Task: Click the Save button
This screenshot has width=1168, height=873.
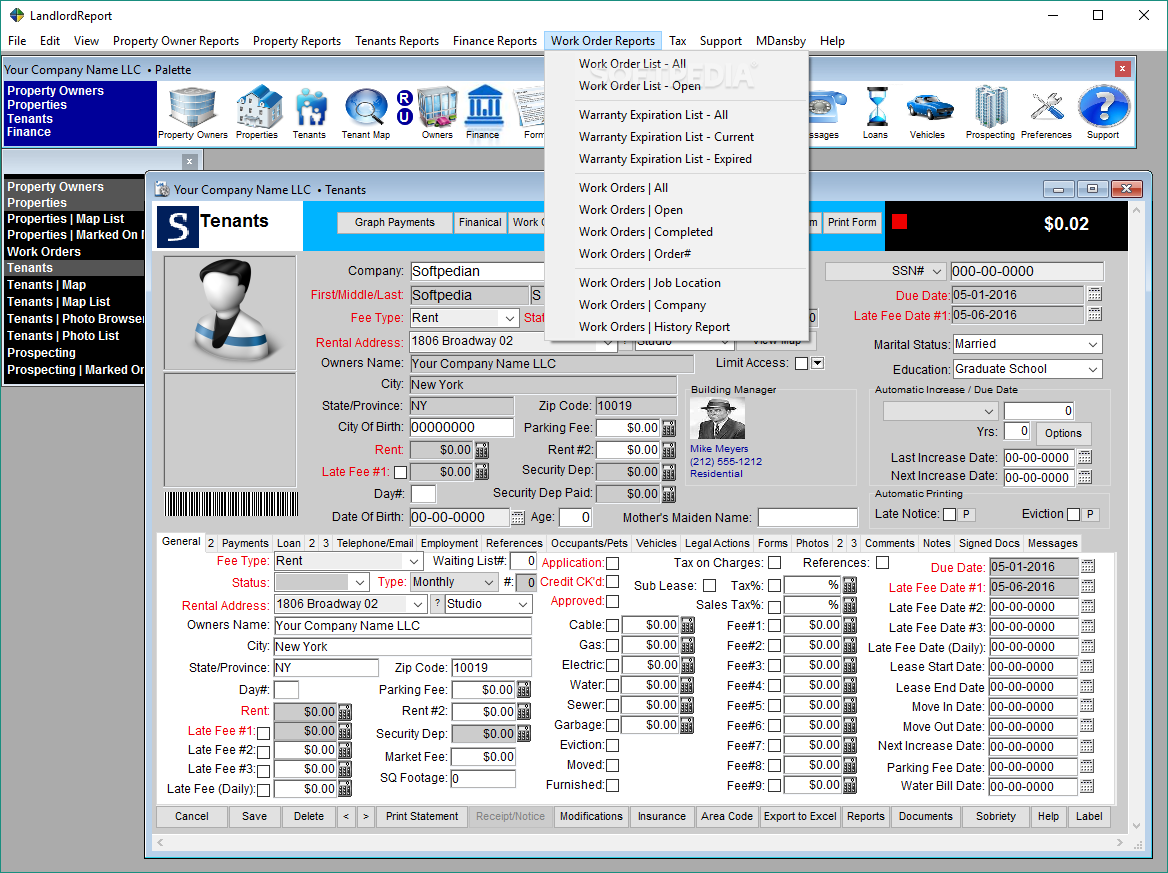Action: [254, 816]
